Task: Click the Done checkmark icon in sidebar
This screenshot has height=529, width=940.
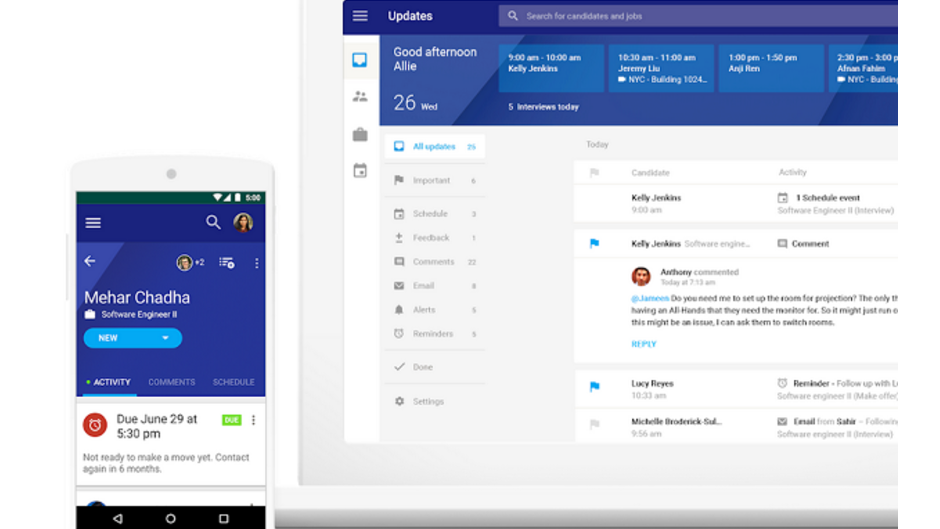Action: pos(399,366)
